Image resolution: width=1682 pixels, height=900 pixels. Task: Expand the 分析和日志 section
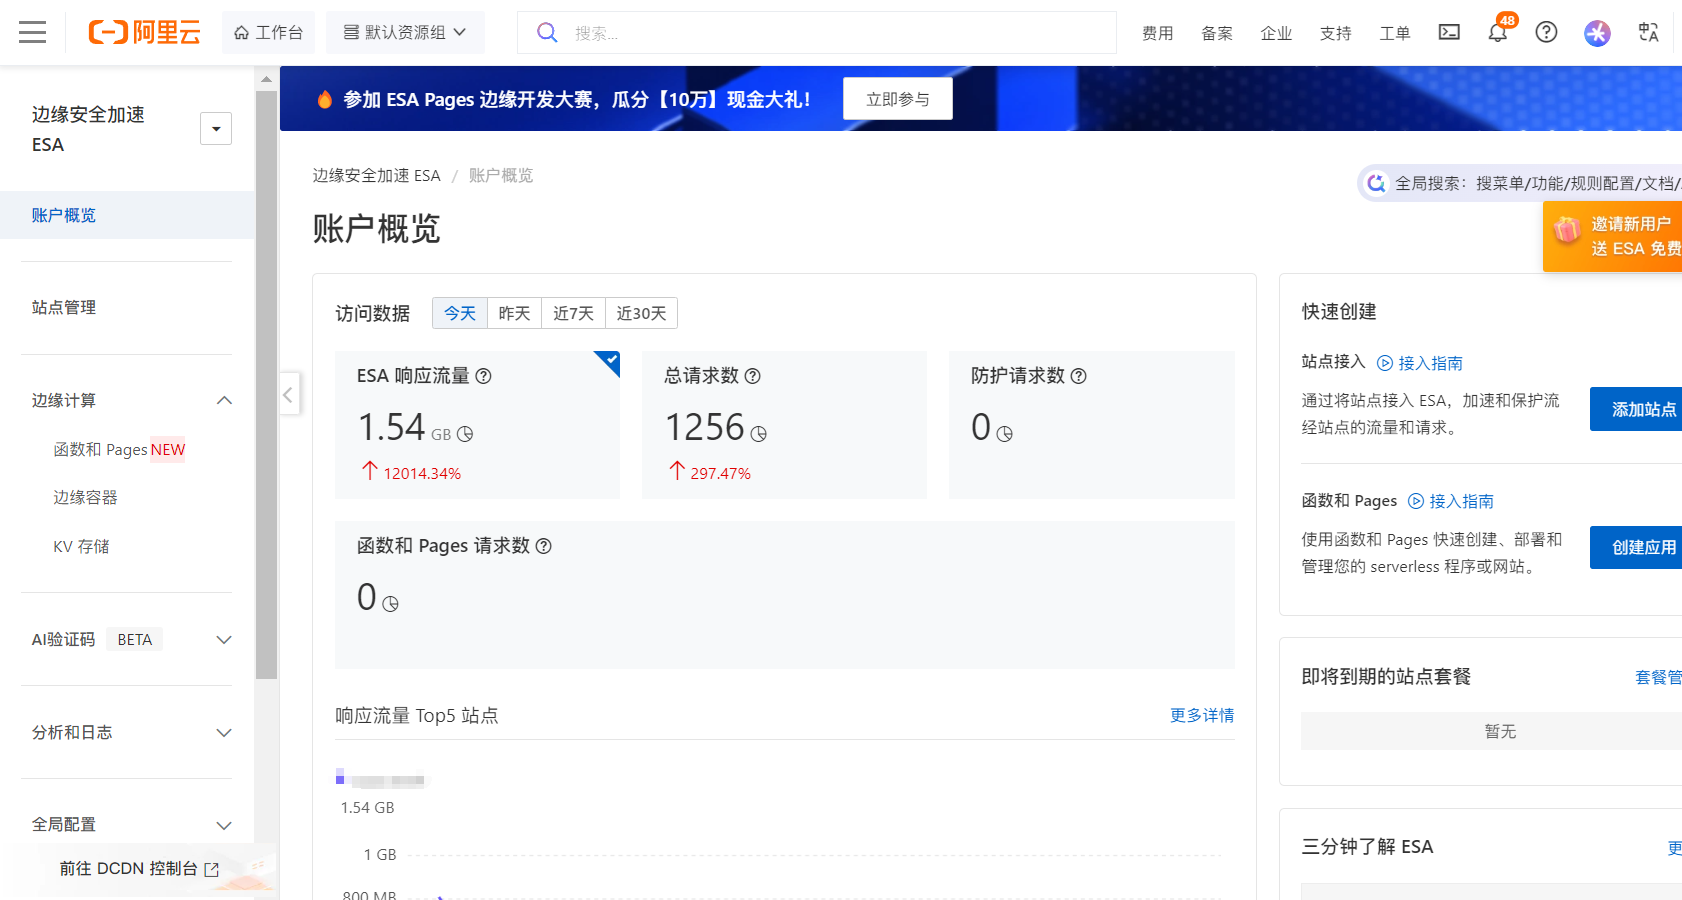pyautogui.click(x=224, y=732)
